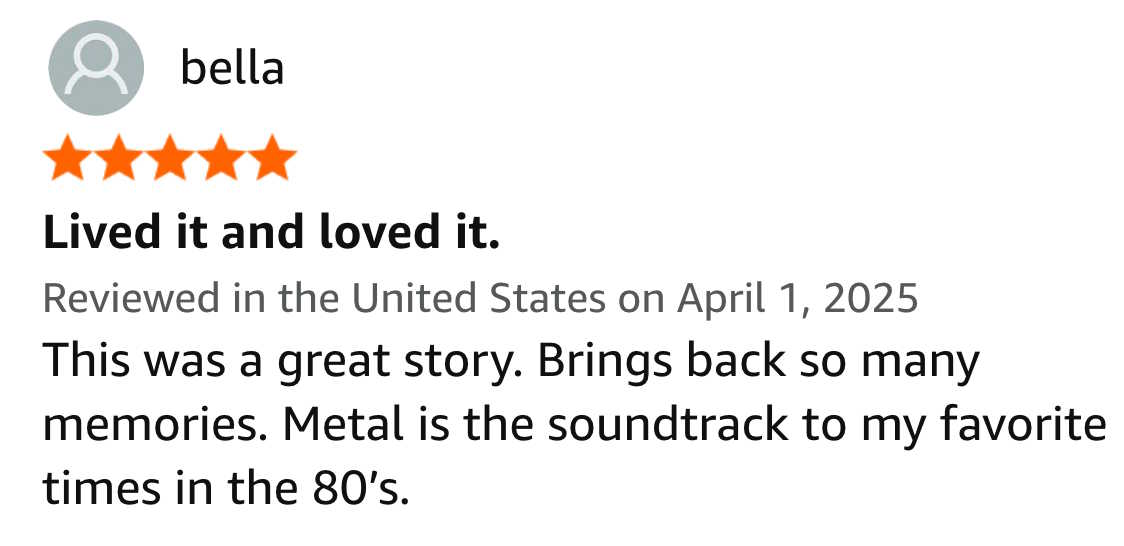Click 'Brings back so many' text
The image size is (1124, 546).
[758, 362]
